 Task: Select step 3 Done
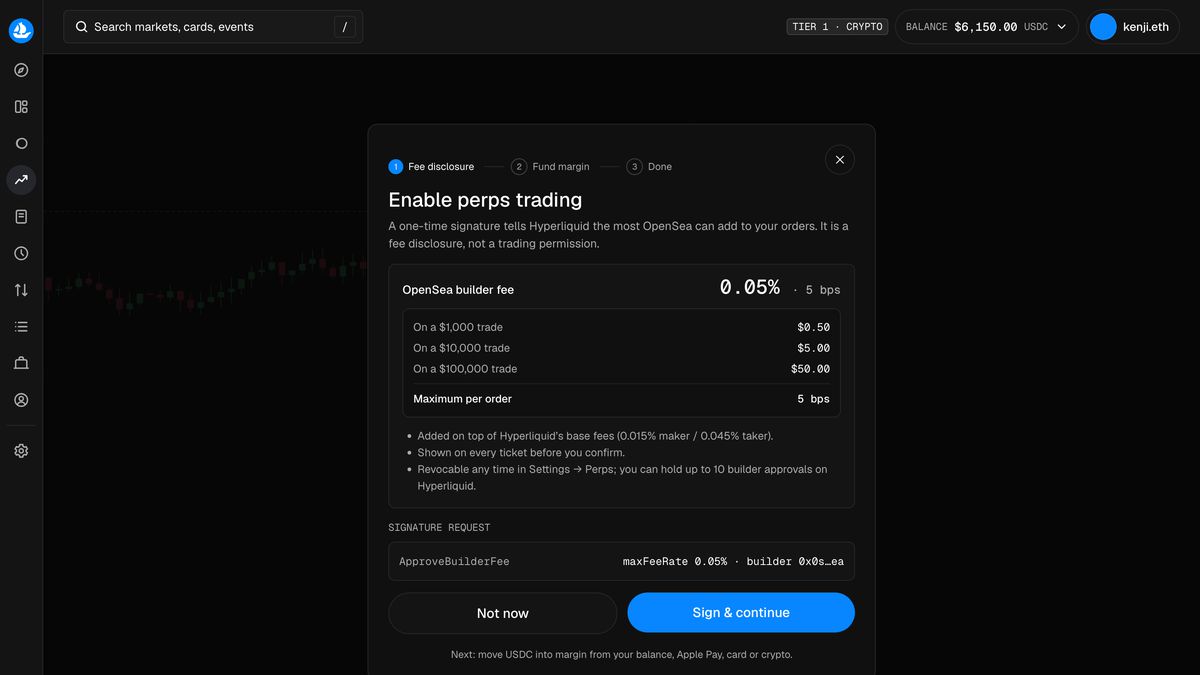pos(650,167)
